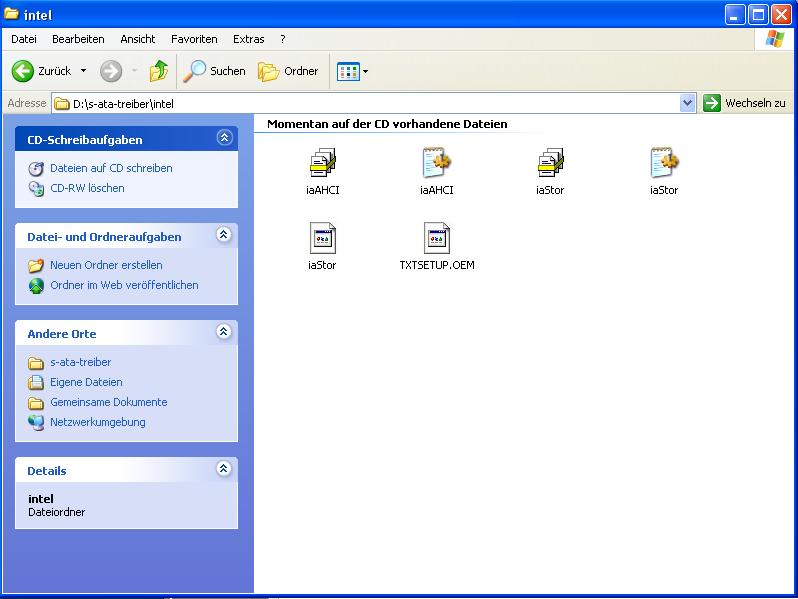Click the Gemeinsame Dokumente folder icon
The height and width of the screenshot is (599, 798).
click(36, 403)
